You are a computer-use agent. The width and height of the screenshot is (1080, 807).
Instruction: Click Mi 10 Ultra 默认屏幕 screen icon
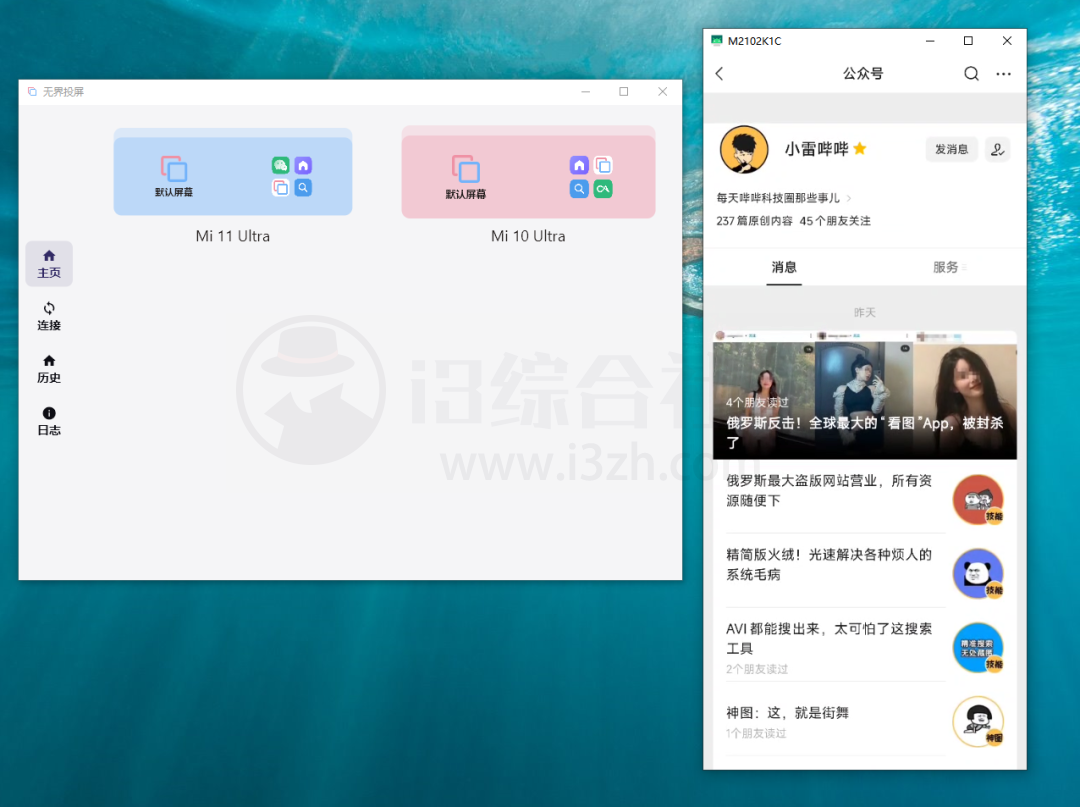tap(466, 177)
